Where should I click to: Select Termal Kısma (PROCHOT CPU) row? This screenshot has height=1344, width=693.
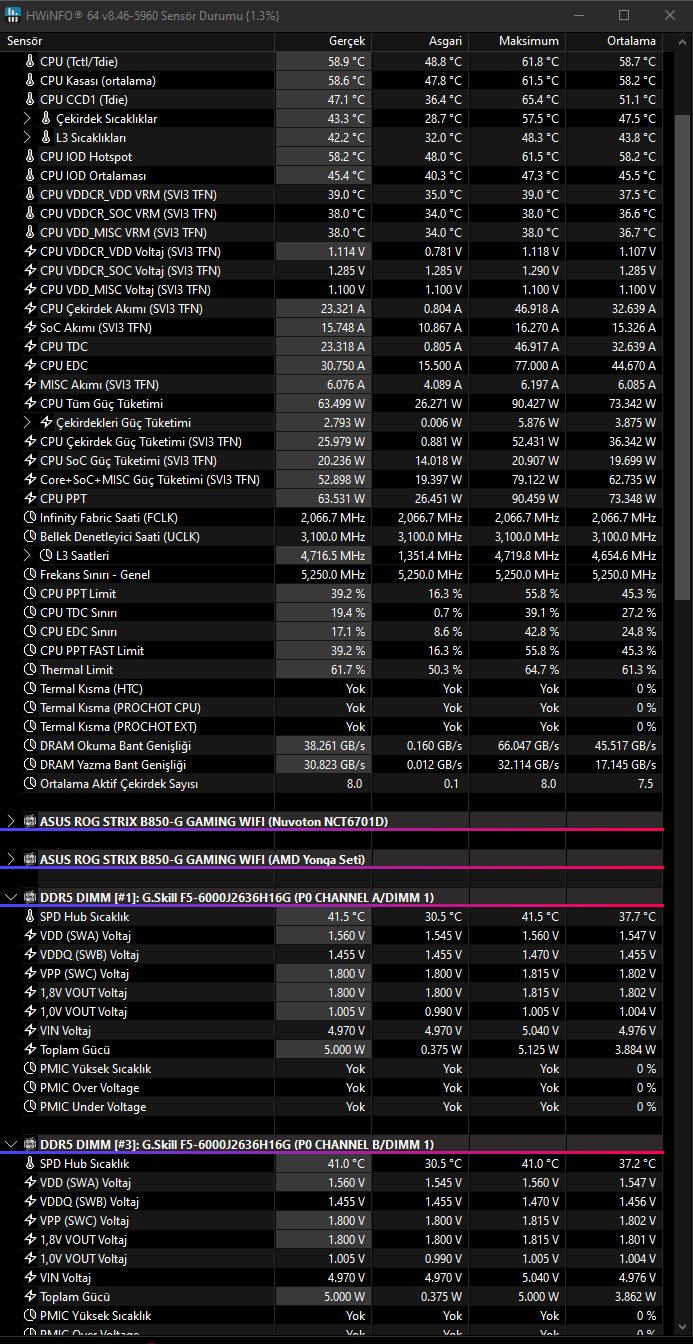click(331, 707)
